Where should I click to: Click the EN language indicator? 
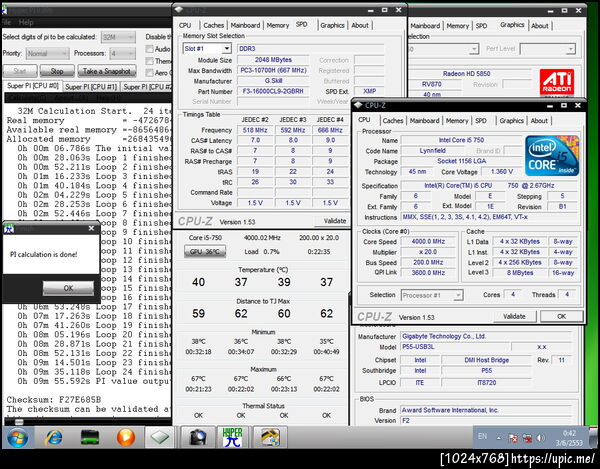pos(483,436)
